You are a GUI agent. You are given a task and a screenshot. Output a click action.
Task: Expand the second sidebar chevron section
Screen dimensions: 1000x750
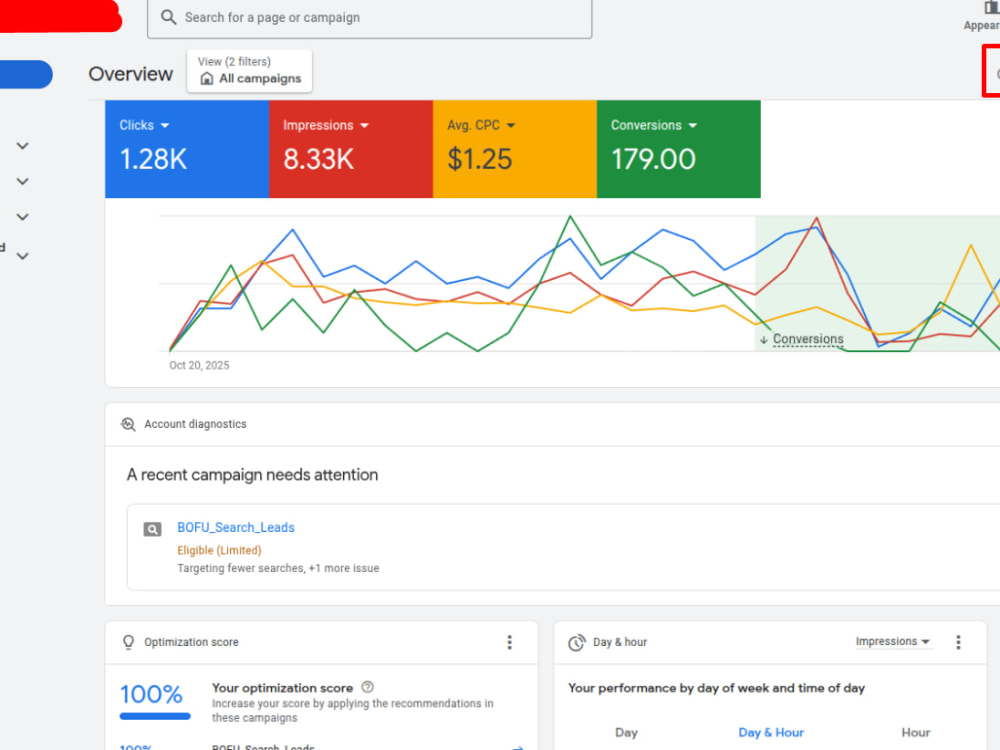click(x=22, y=182)
